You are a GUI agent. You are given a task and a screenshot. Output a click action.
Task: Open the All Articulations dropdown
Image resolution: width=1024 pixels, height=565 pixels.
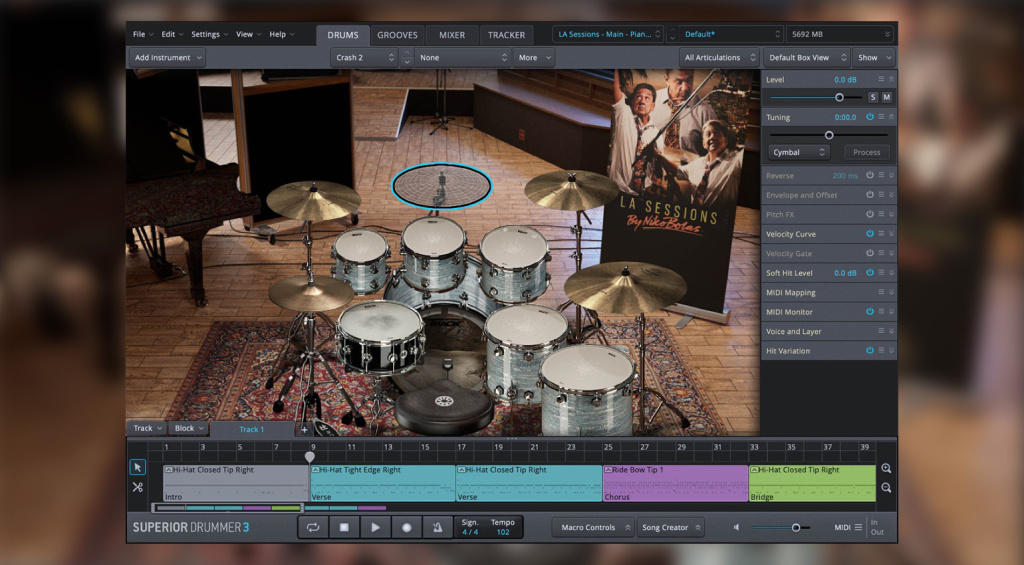tap(720, 57)
